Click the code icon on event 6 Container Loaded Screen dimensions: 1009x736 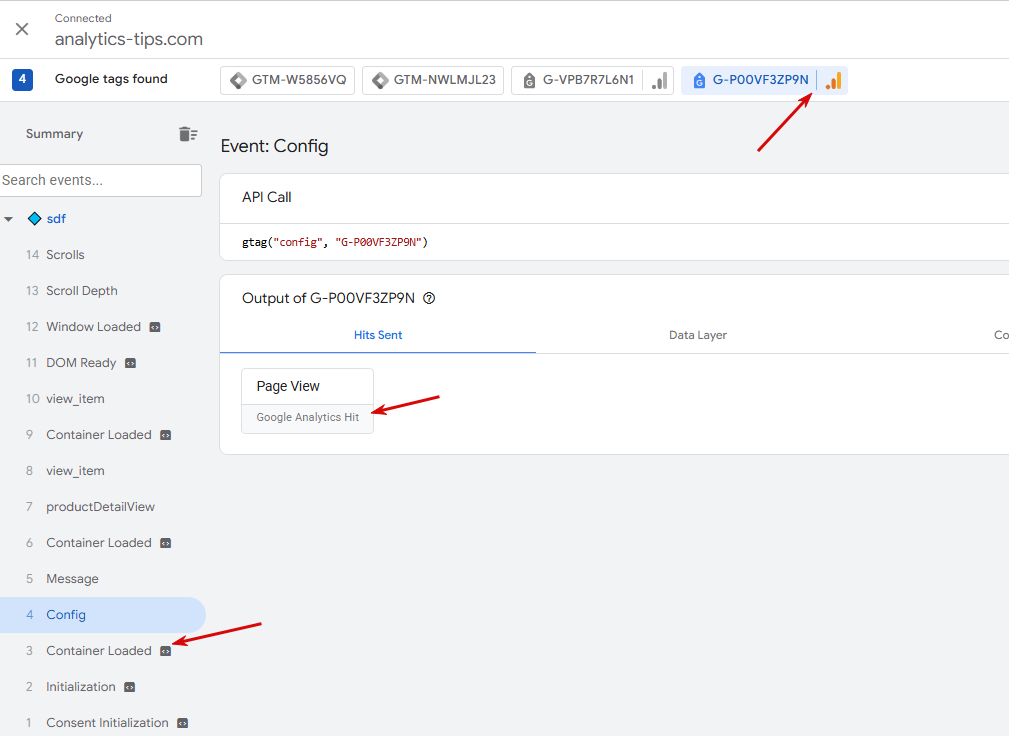(x=165, y=544)
